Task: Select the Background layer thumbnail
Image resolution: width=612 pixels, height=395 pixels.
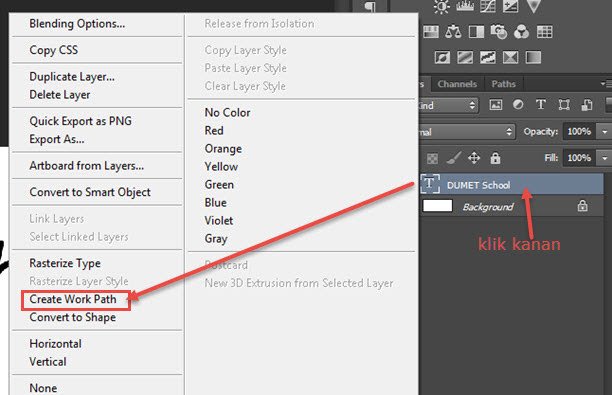Action: click(438, 206)
